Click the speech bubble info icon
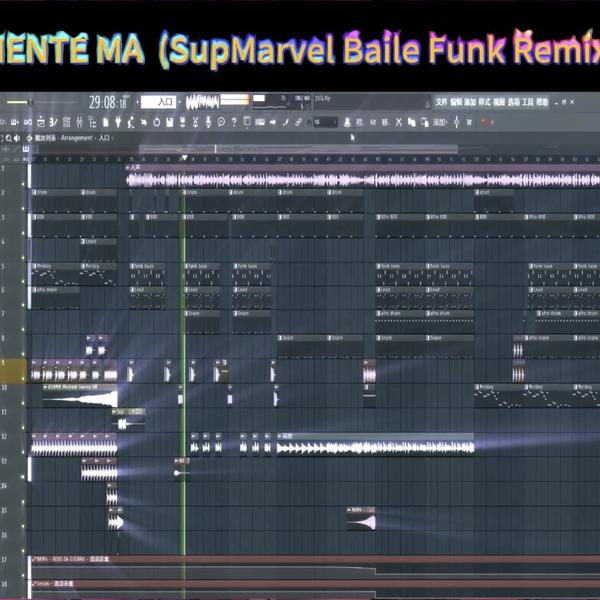This screenshot has width=600, height=600. [221, 122]
